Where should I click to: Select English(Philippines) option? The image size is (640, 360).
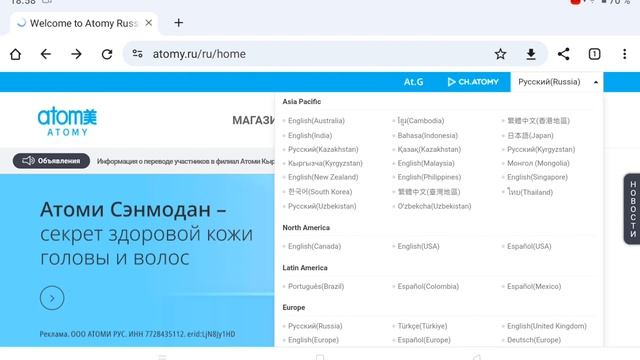pos(429,177)
